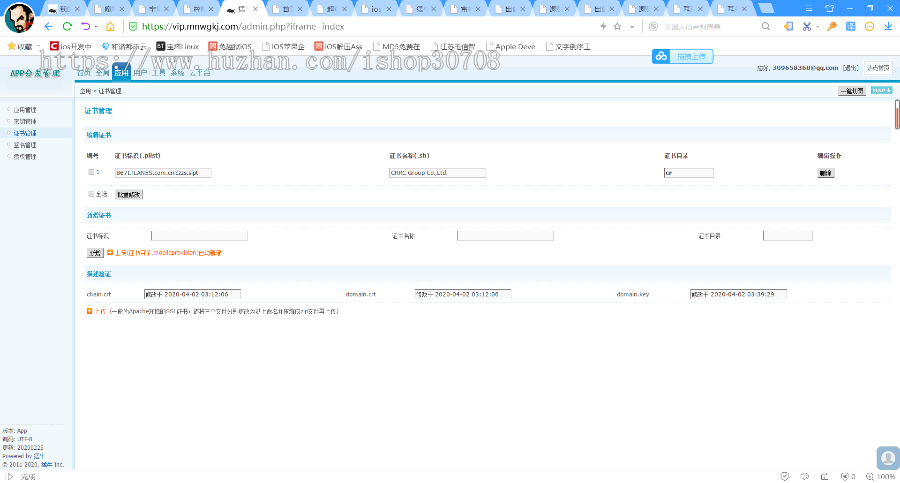Click the yellow favorites star in bookmarks bar
Viewport: 900px width, 483px height.
pos(11,46)
